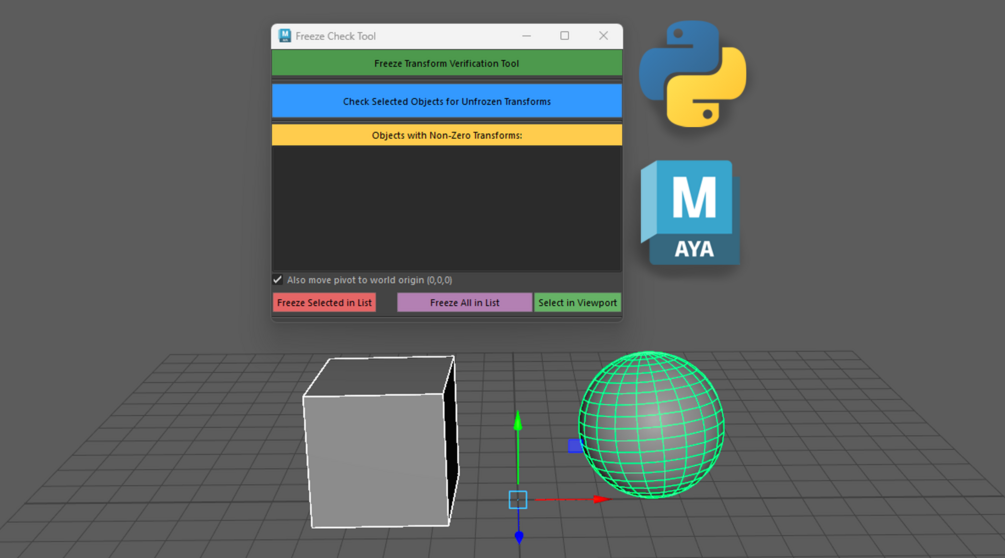Screen dimensions: 1005x558
Task: Click the red X-axis arrow of manipulator
Action: pos(601,499)
